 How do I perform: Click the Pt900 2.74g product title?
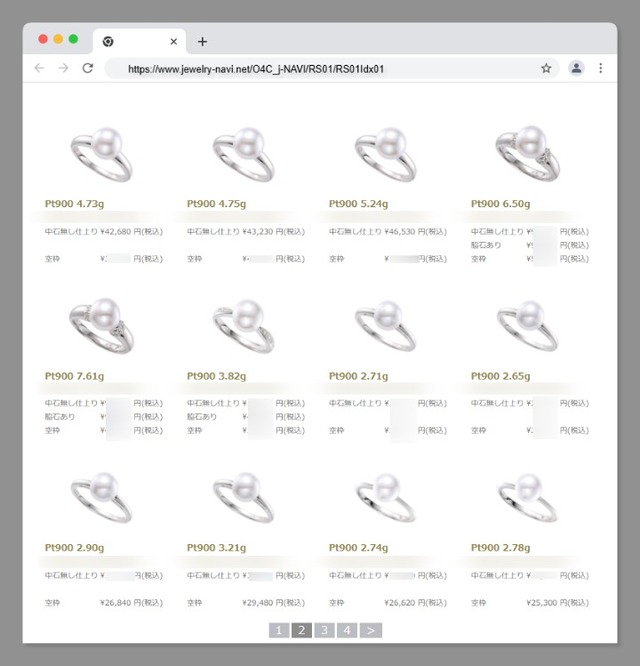pos(358,548)
